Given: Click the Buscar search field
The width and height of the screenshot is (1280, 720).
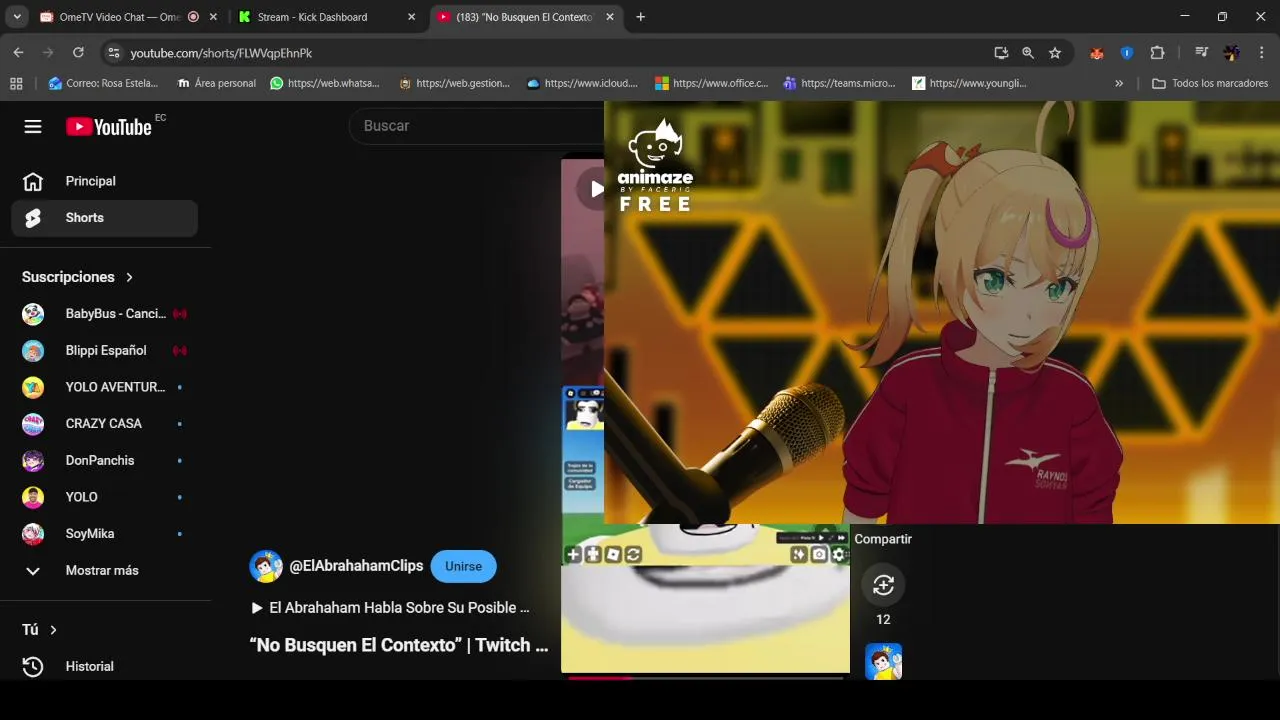Looking at the screenshot, I should point(476,126).
